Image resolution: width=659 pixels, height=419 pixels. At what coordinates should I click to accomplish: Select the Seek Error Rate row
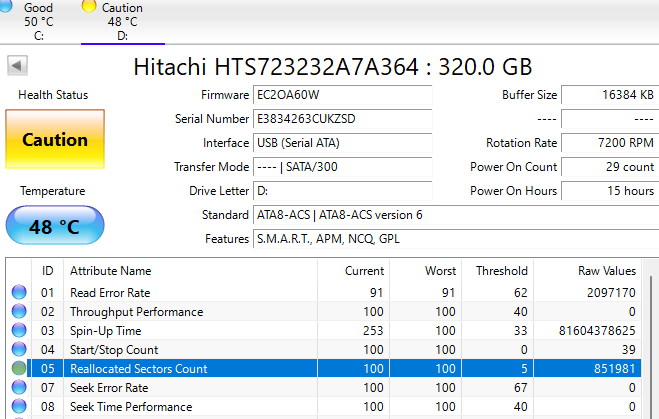pyautogui.click(x=324, y=387)
